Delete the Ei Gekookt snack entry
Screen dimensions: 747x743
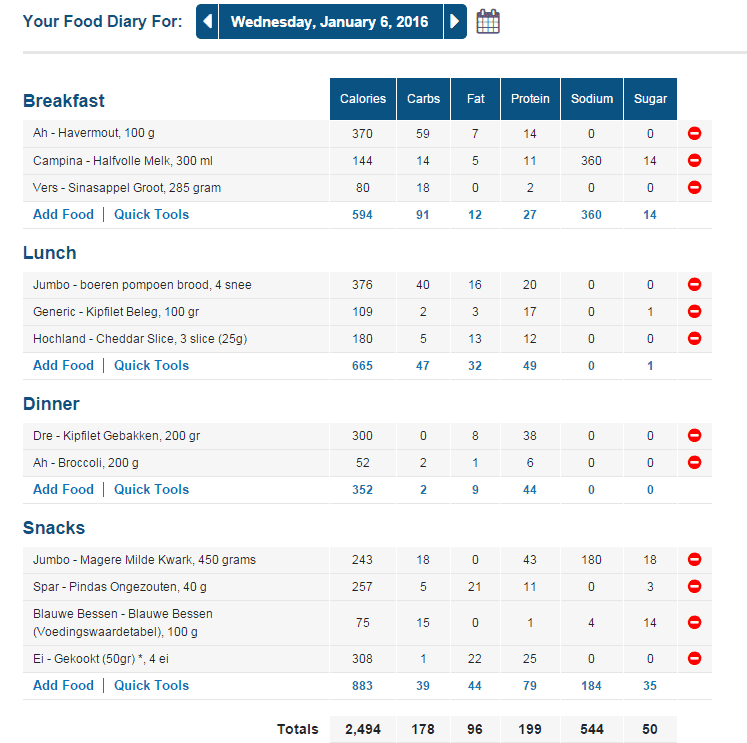(694, 659)
